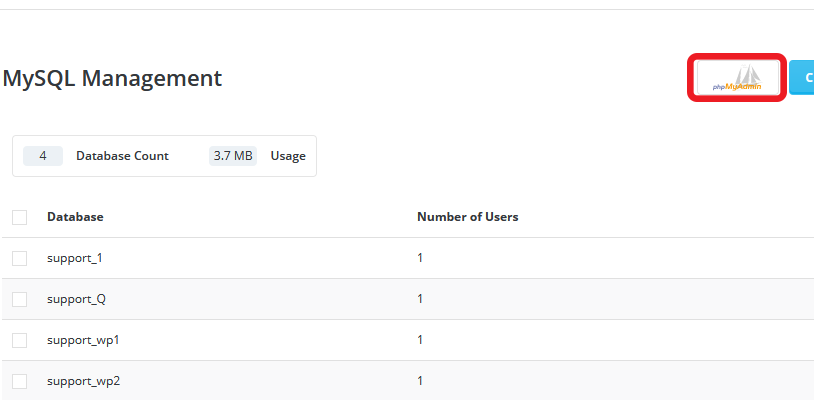Viewport: 814px width, 400px height.
Task: Select the support_Q row checkbox
Action: click(x=20, y=299)
